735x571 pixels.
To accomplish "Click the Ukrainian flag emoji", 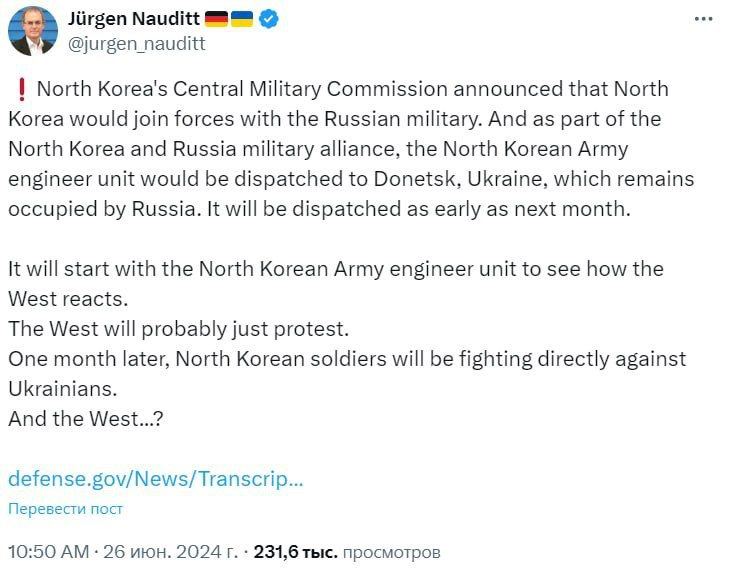I will pos(245,19).
